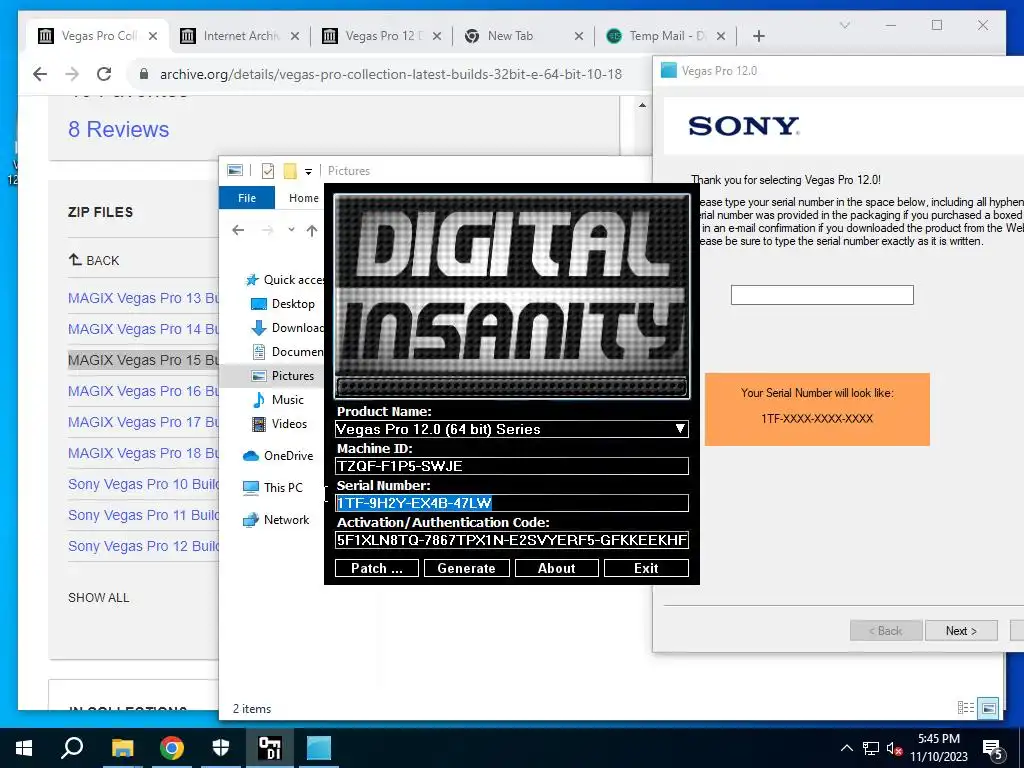The height and width of the screenshot is (768, 1024).
Task: Click New Folder icon in Explorer title bar
Action: 290,171
